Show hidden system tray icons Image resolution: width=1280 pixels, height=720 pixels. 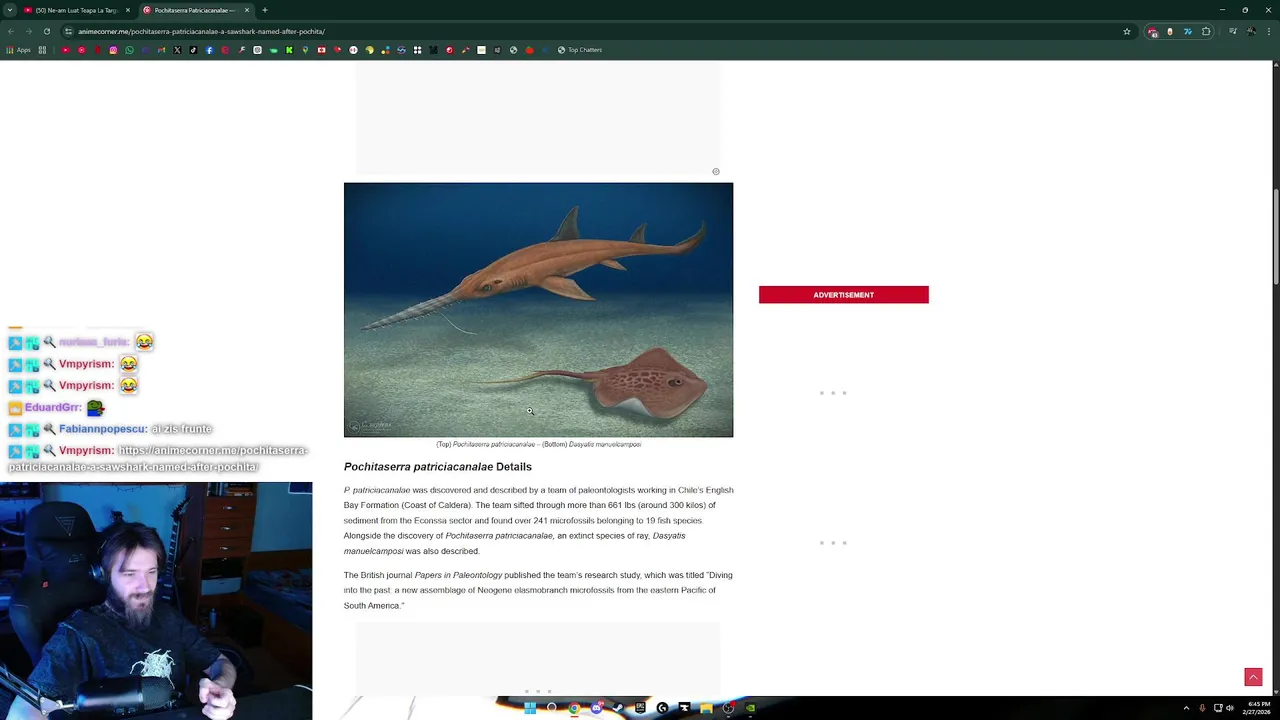click(1187, 708)
